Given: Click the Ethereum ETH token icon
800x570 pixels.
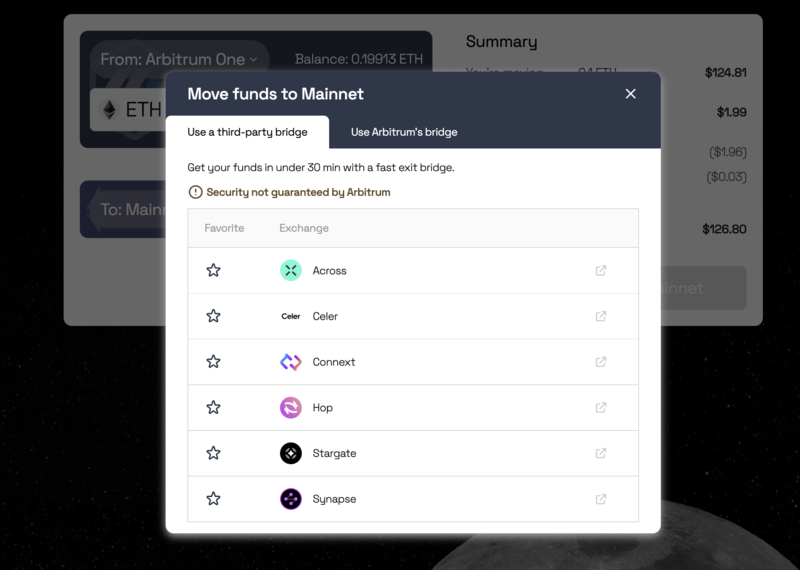Looking at the screenshot, I should [x=109, y=110].
